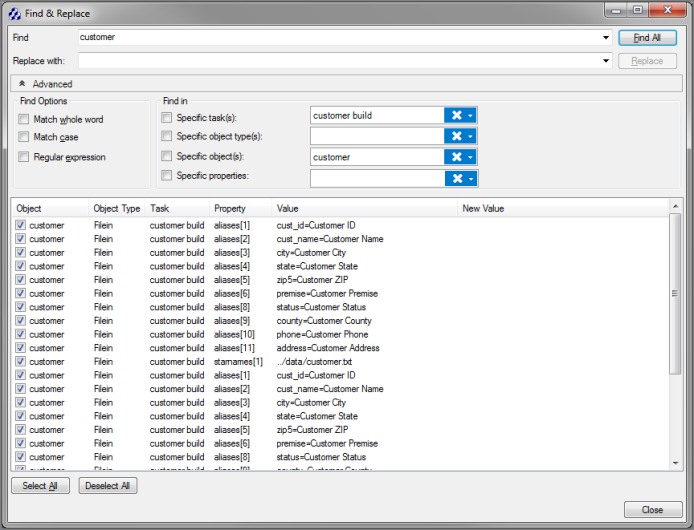Click the results list scrollbar thumb
Image resolution: width=694 pixels, height=530 pixels.
(x=675, y=294)
